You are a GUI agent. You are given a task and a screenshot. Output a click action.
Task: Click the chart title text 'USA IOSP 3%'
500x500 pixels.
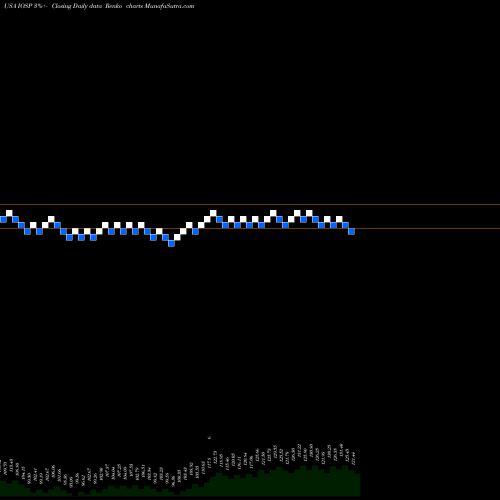(x=23, y=6)
